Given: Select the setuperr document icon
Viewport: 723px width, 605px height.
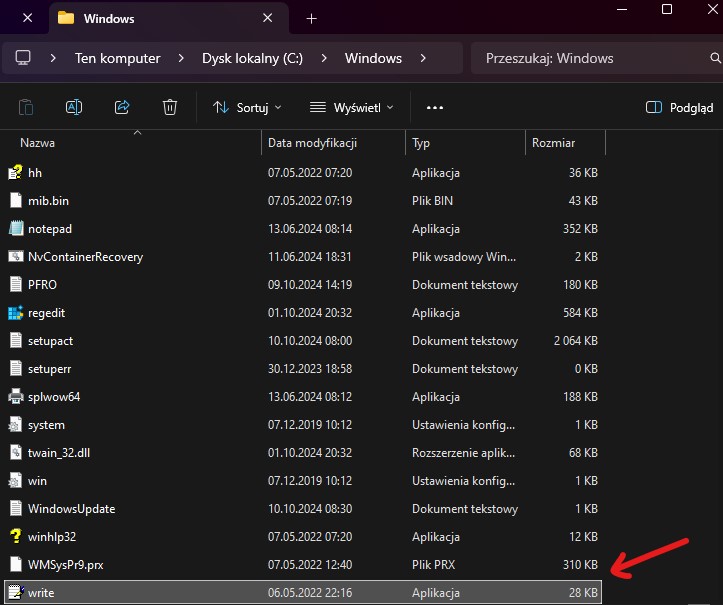Looking at the screenshot, I should [16, 368].
